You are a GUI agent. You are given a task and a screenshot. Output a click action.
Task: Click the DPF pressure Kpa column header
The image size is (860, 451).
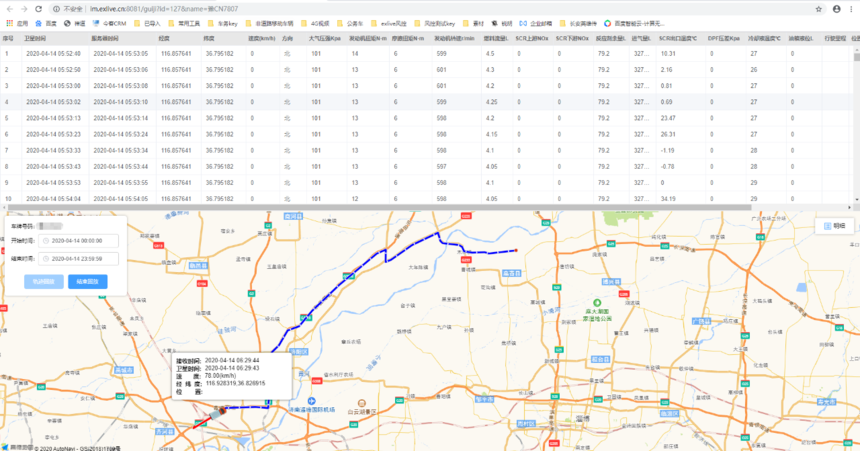pos(723,38)
